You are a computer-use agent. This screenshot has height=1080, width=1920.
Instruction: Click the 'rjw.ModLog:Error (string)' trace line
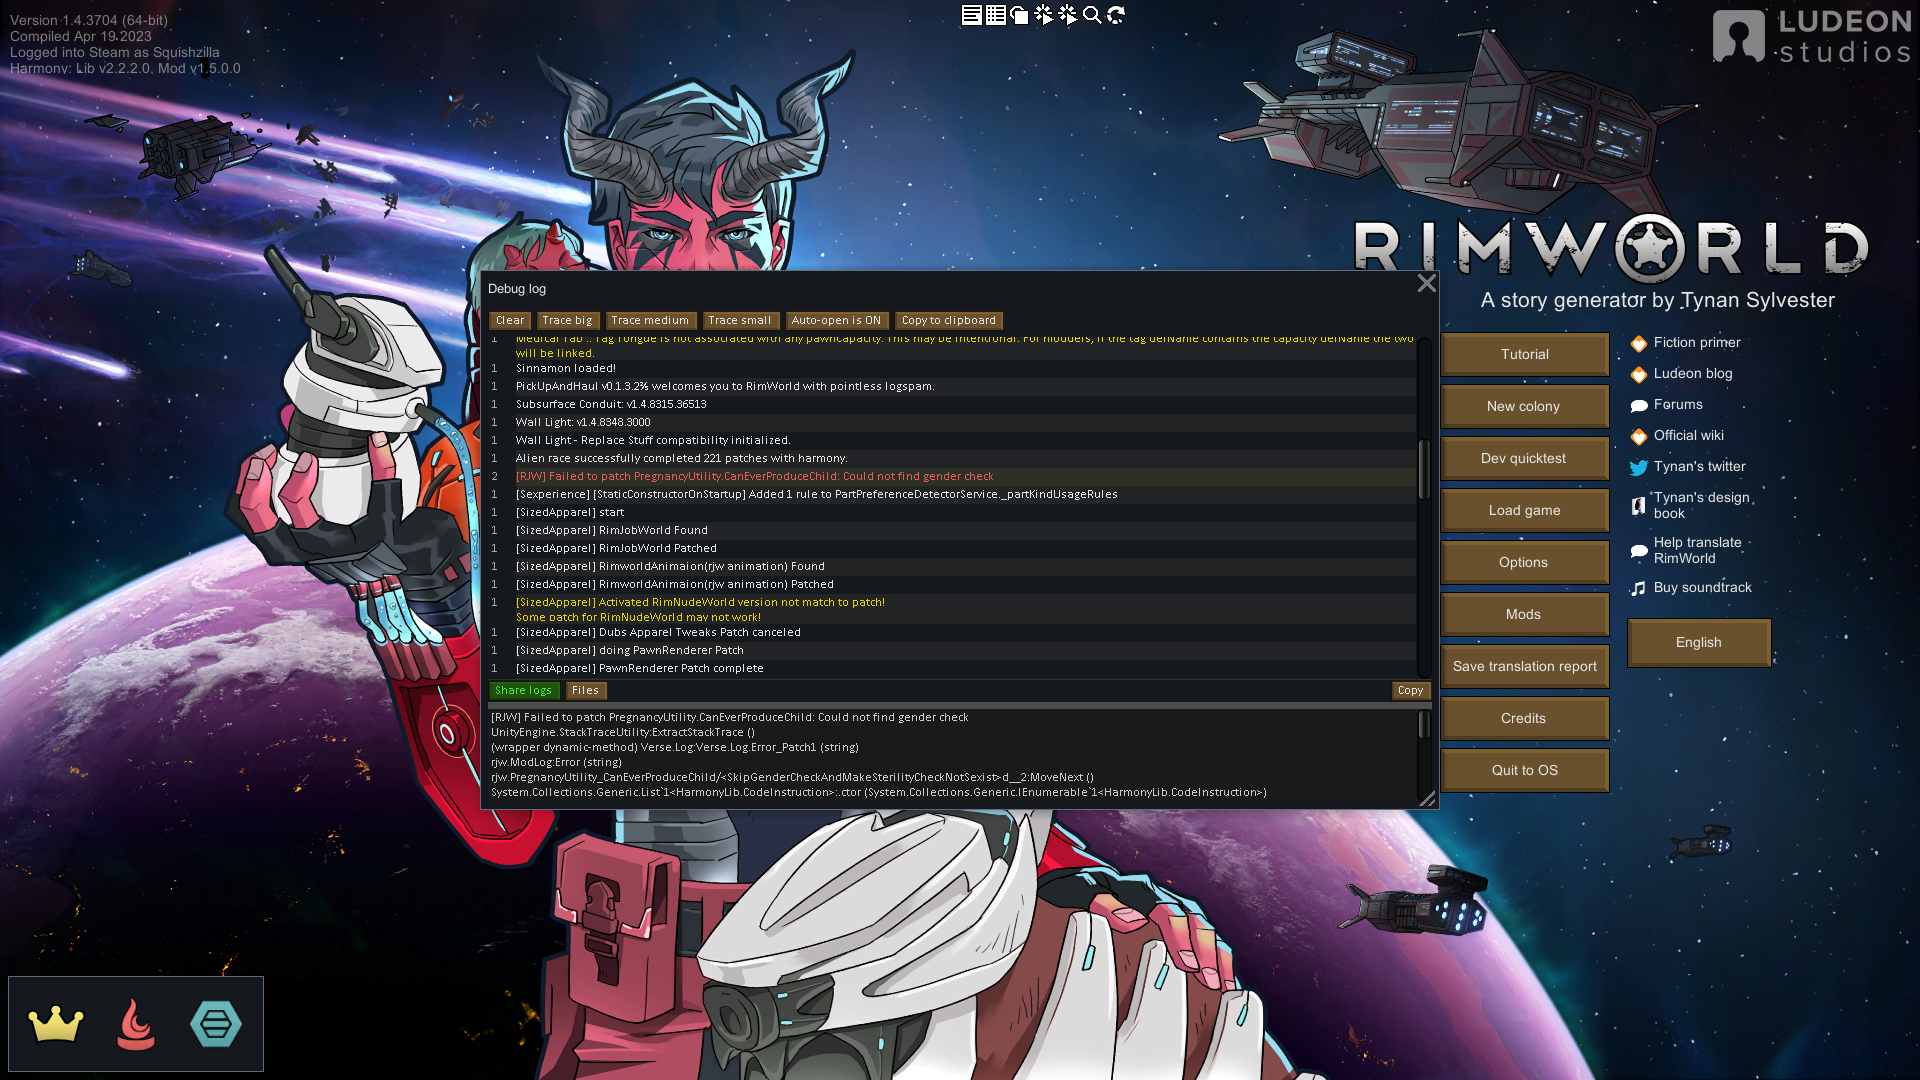pos(556,763)
